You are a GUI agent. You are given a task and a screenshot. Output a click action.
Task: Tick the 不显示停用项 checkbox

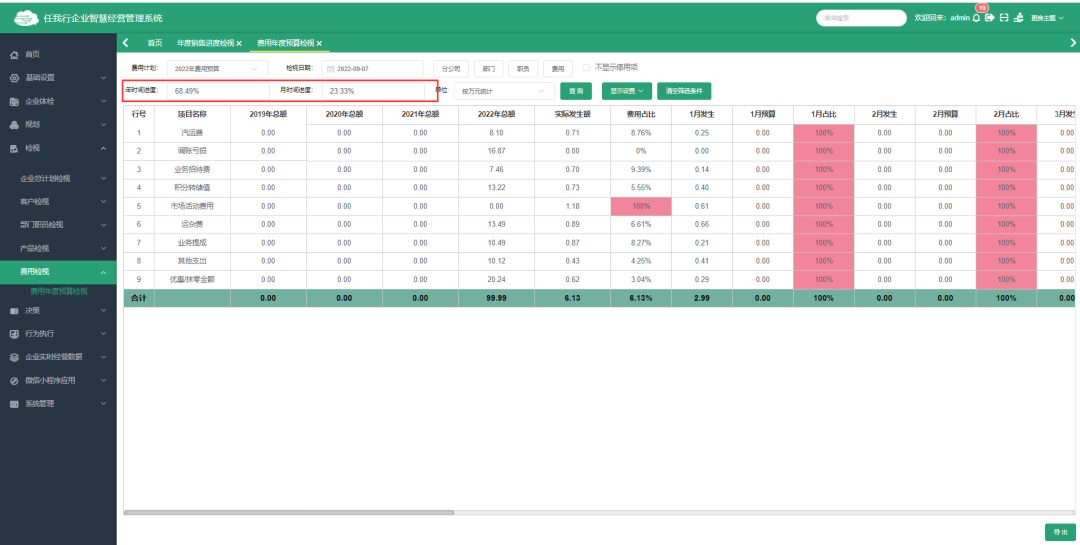pos(587,68)
